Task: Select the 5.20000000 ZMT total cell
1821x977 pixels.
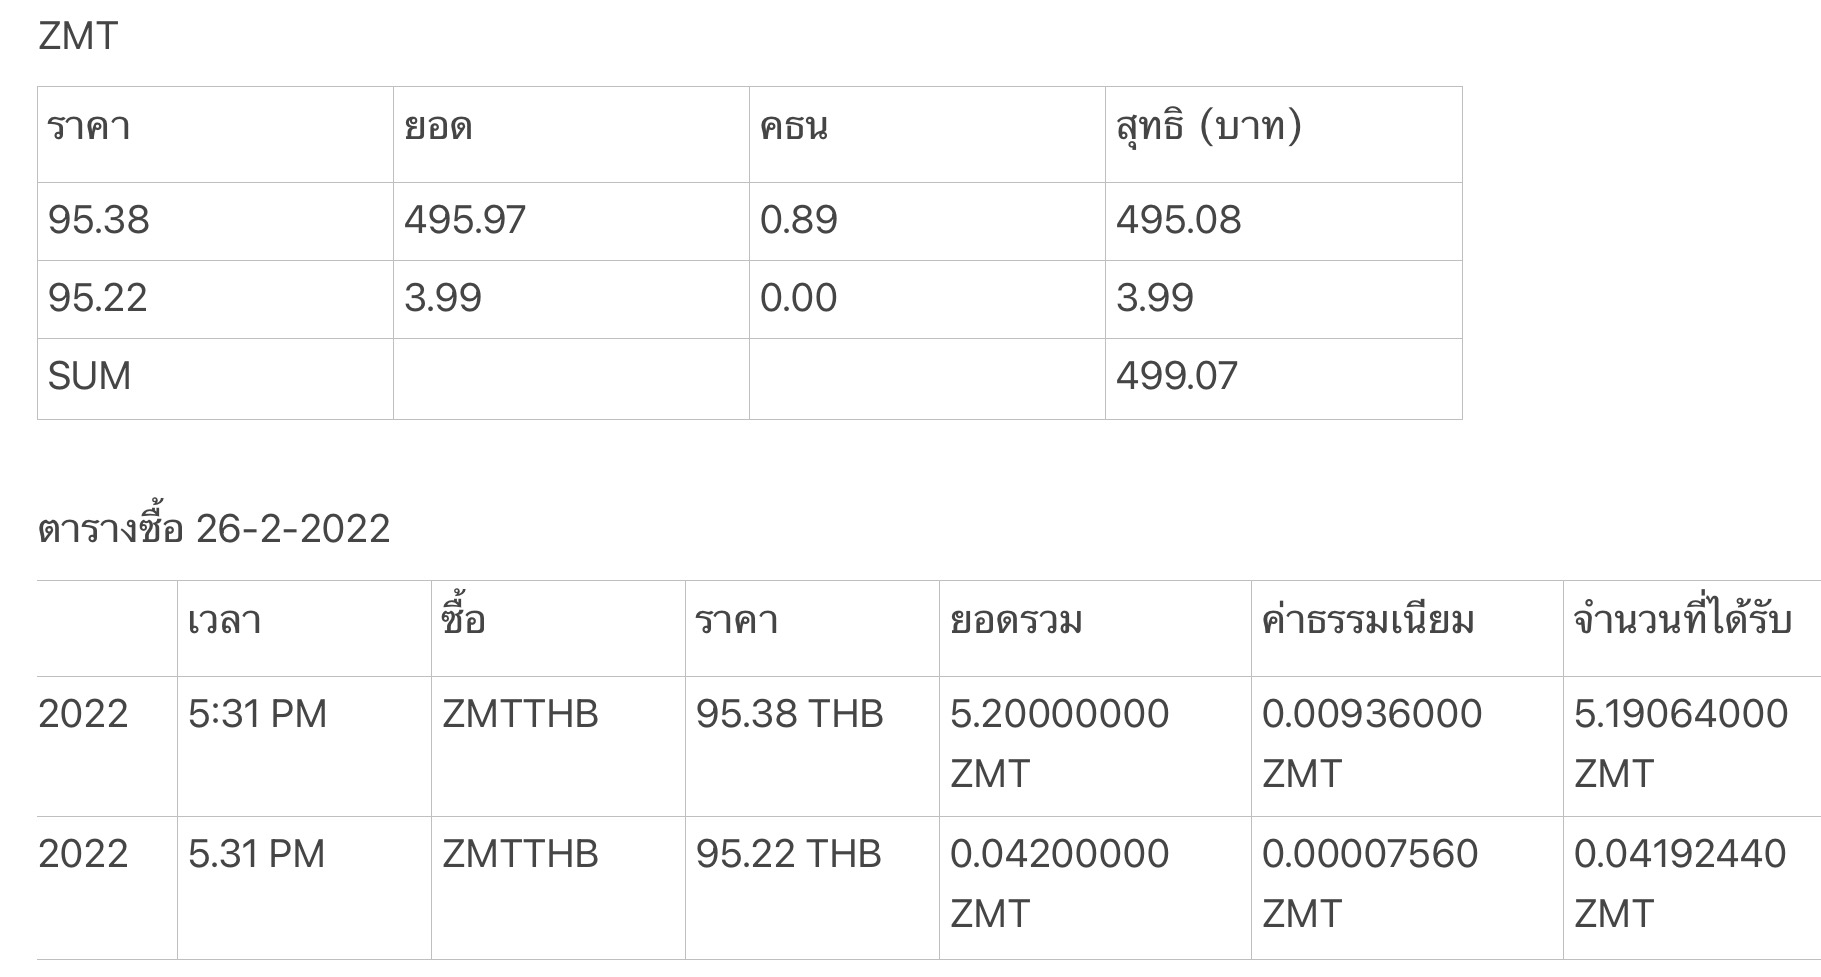Action: [1095, 746]
